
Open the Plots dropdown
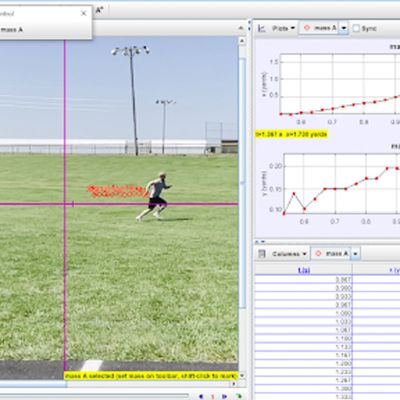click(x=284, y=28)
